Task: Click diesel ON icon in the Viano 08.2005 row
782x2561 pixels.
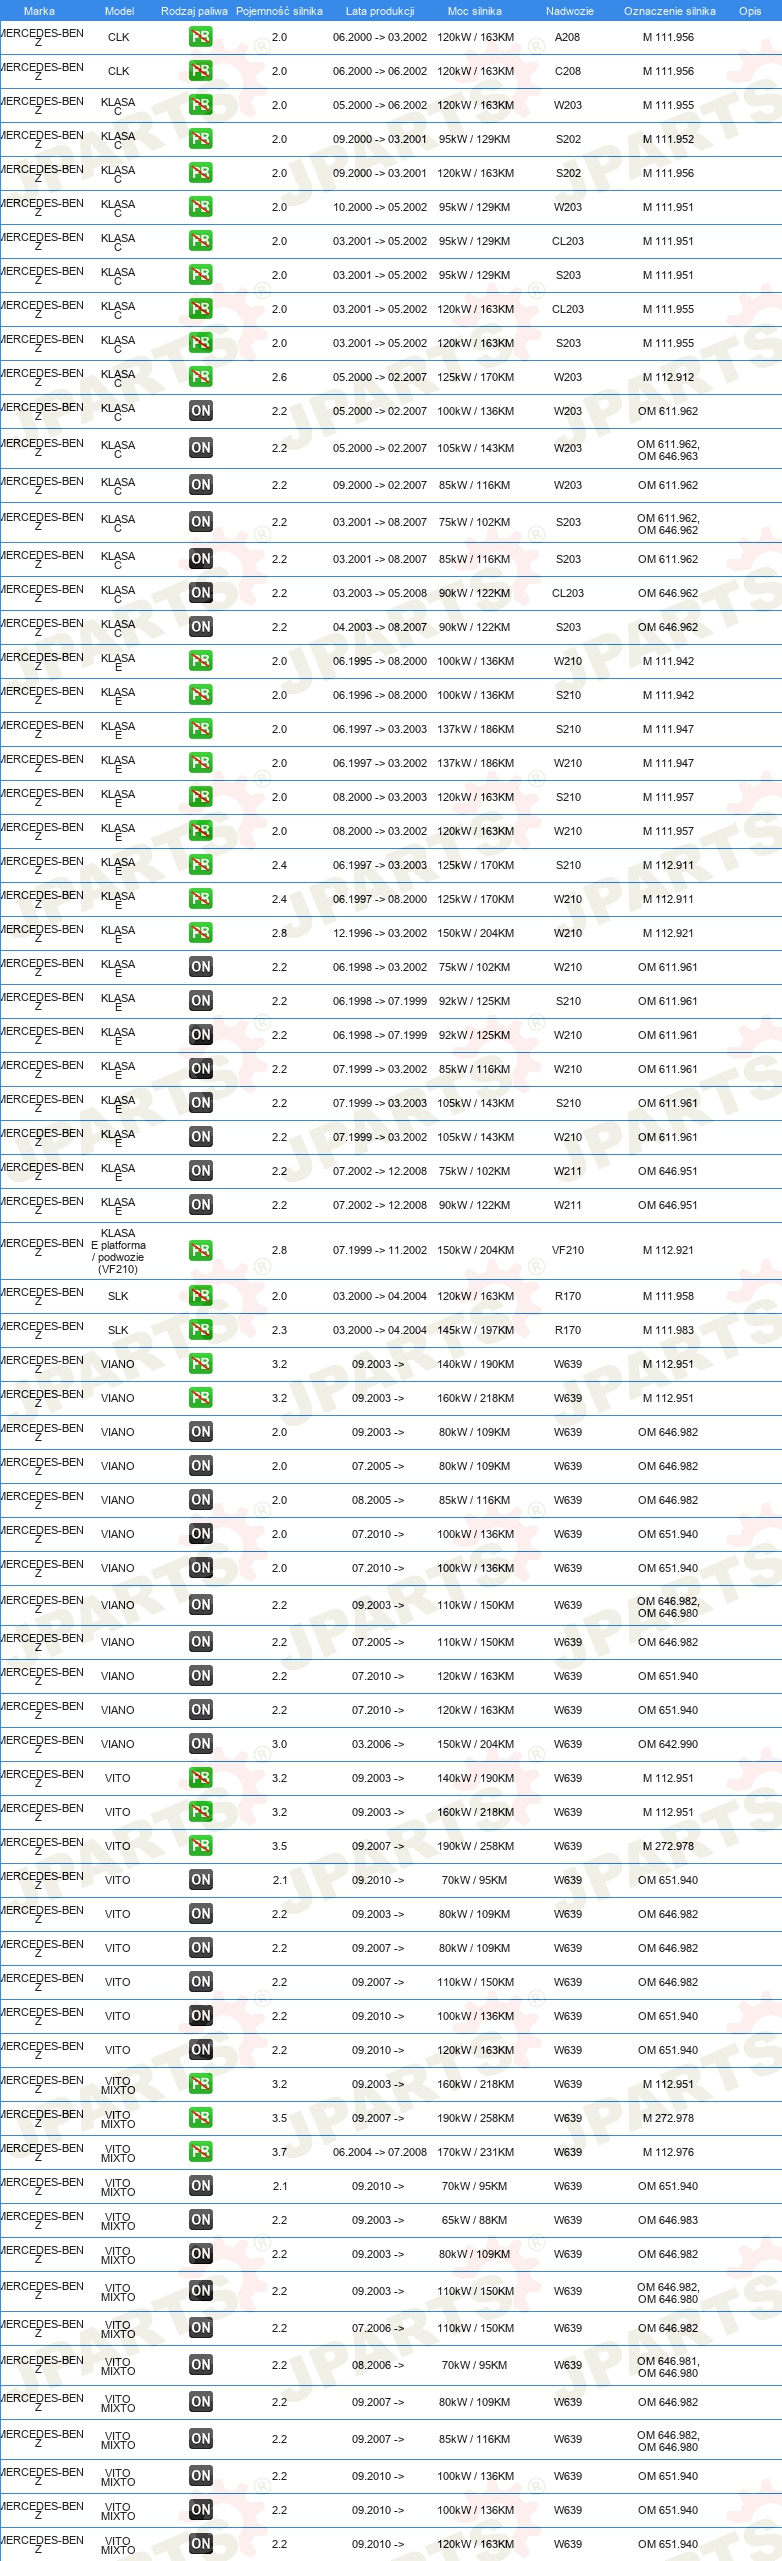Action: 200,1500
